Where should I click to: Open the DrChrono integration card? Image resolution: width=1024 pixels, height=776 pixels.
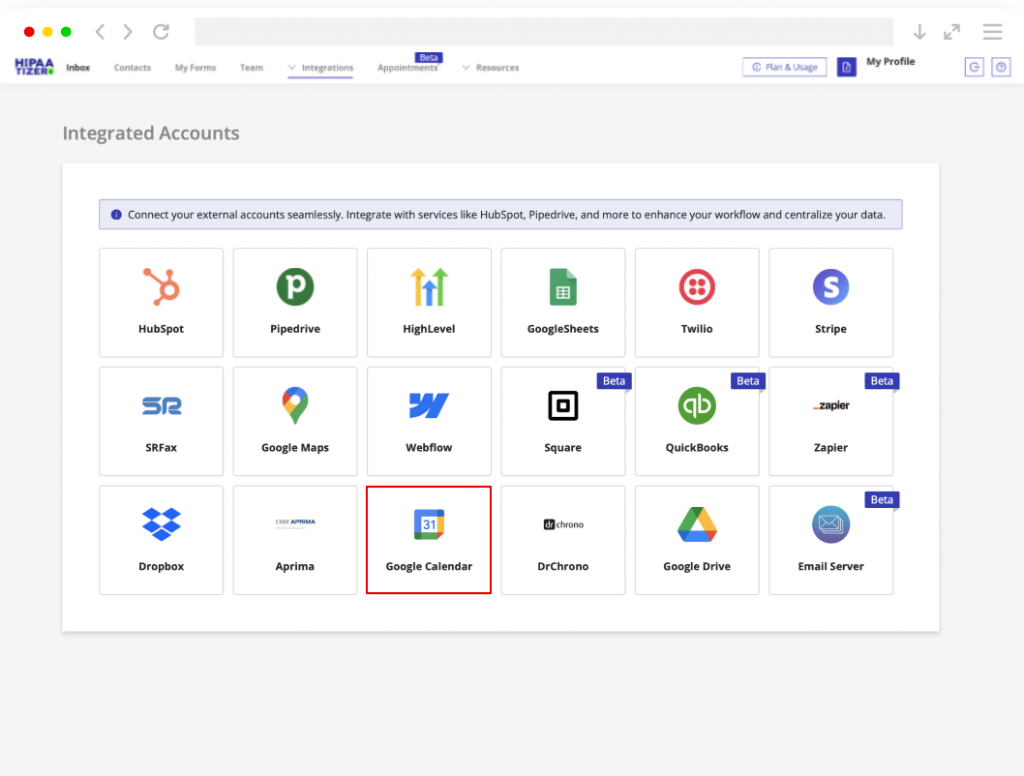point(563,540)
